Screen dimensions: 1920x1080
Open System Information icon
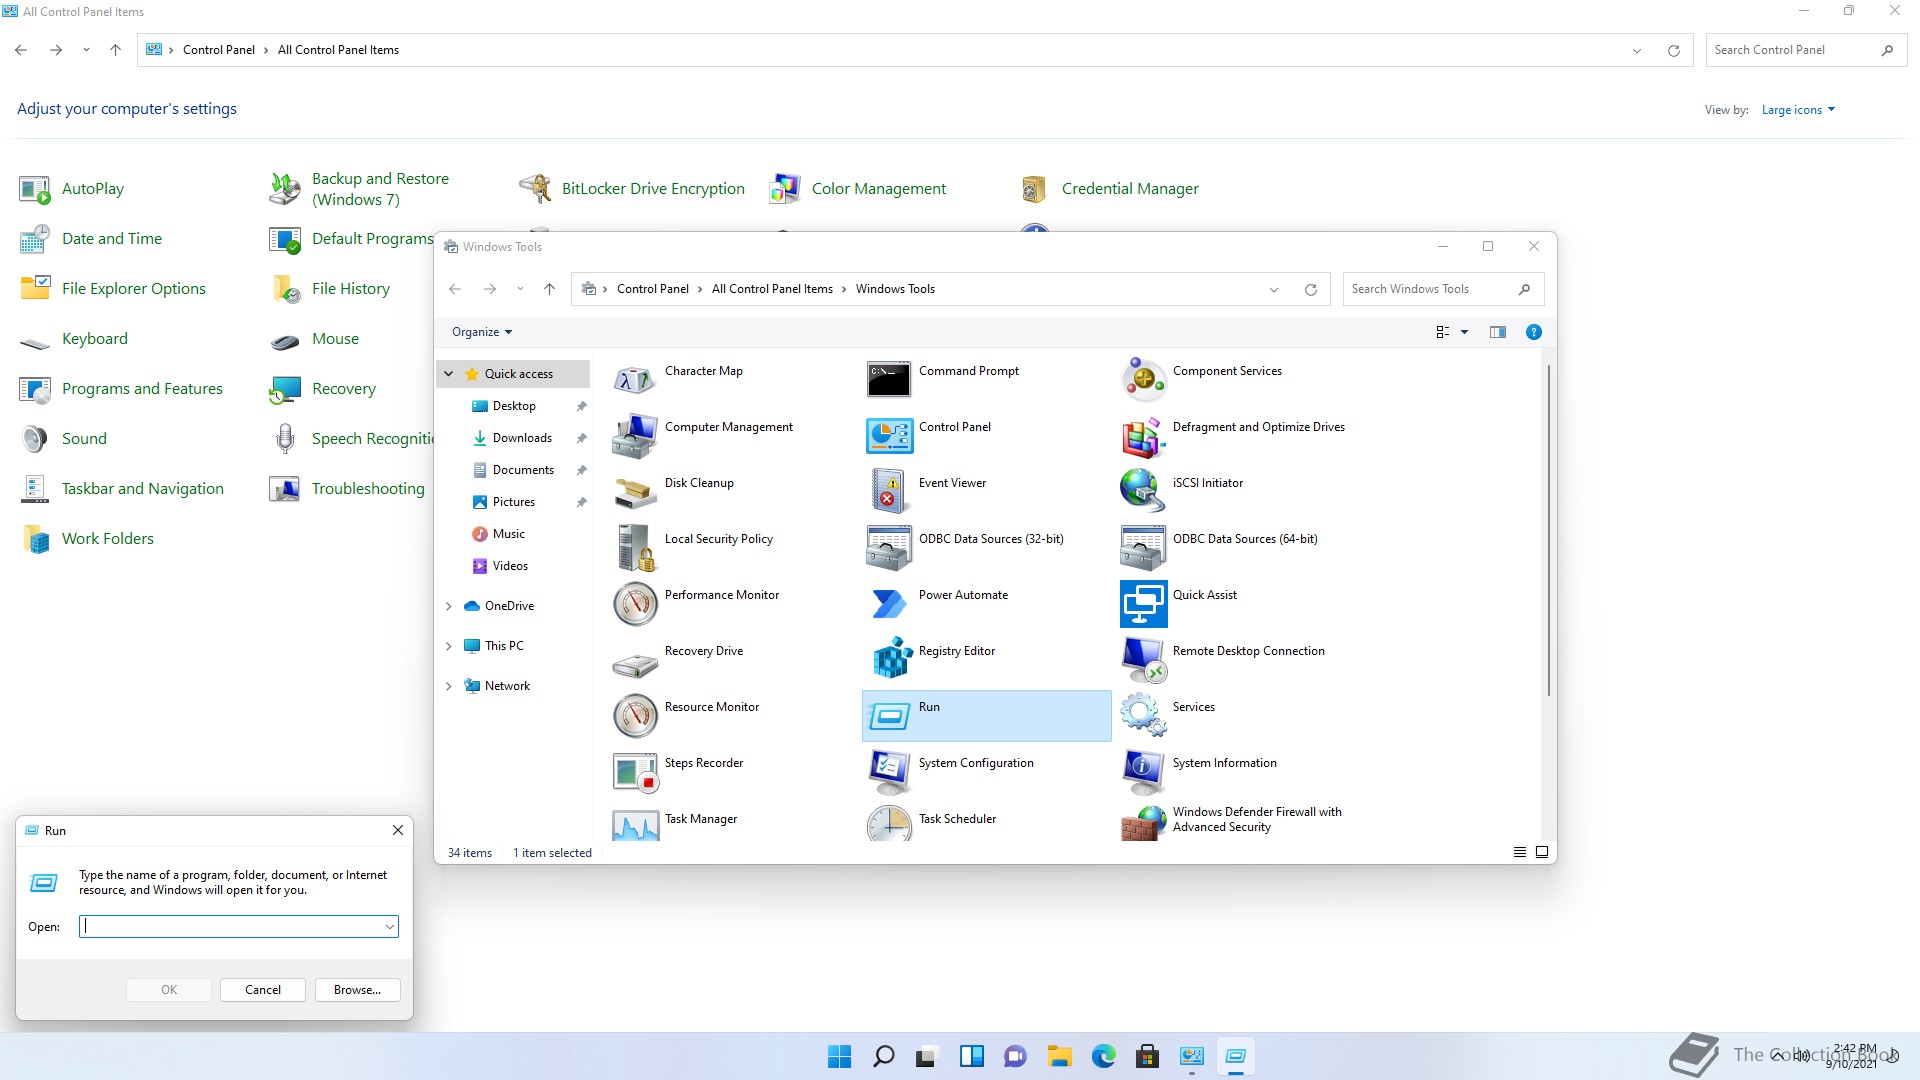tap(1143, 772)
